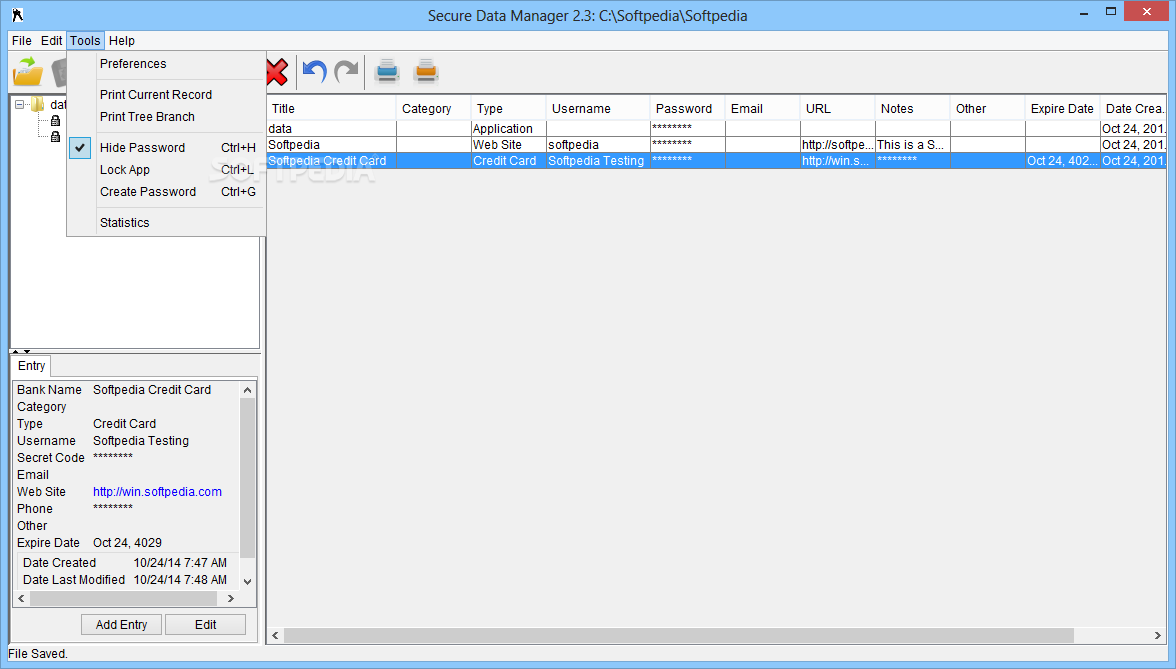Image resolution: width=1176 pixels, height=669 pixels.
Task: Sort by the Date Created column header
Action: pos(1133,109)
